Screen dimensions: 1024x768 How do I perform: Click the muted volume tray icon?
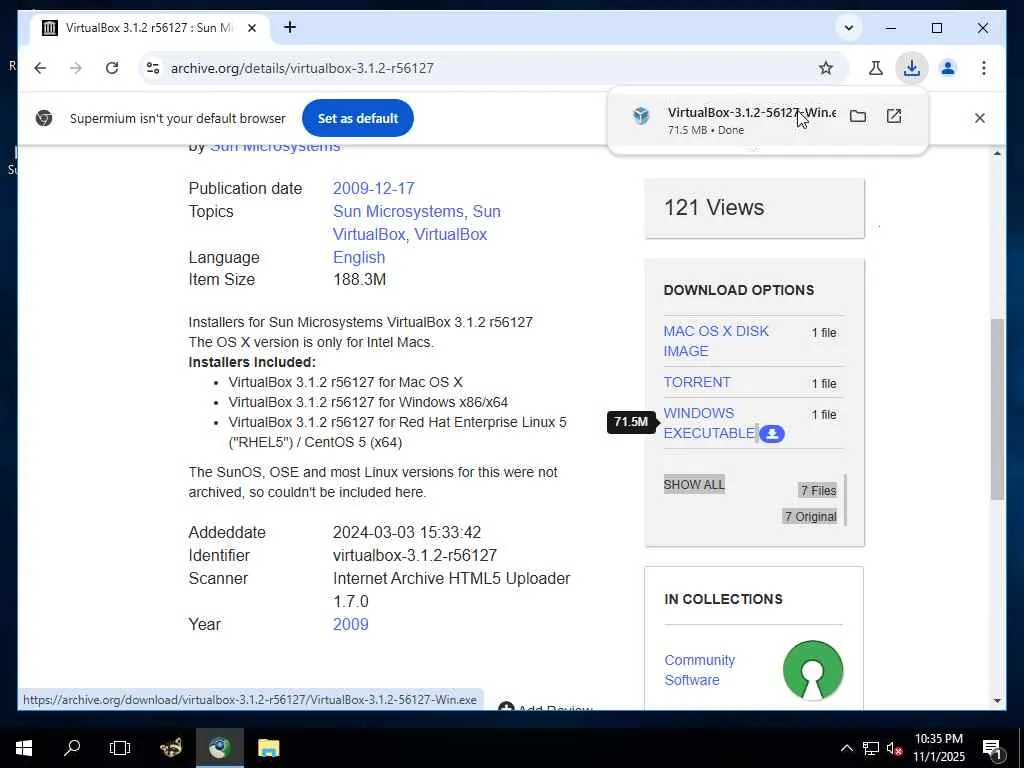(x=893, y=748)
